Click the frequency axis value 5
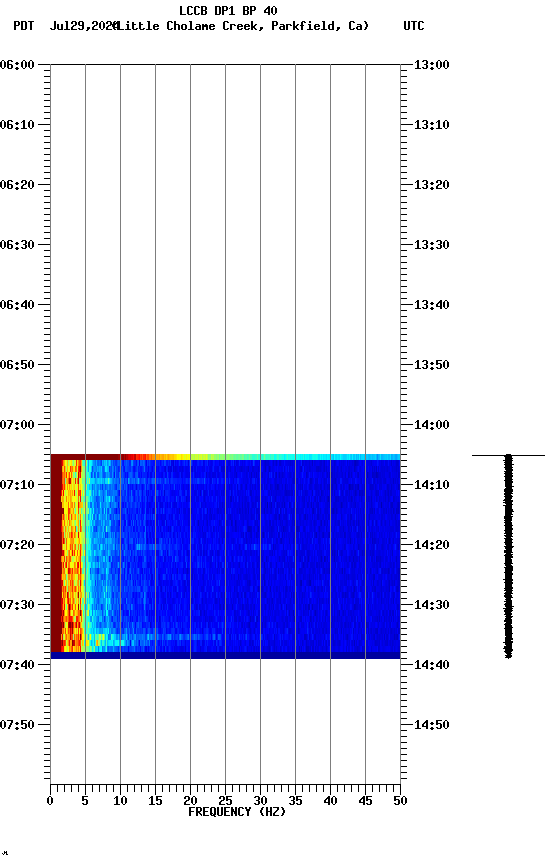 pos(85,801)
